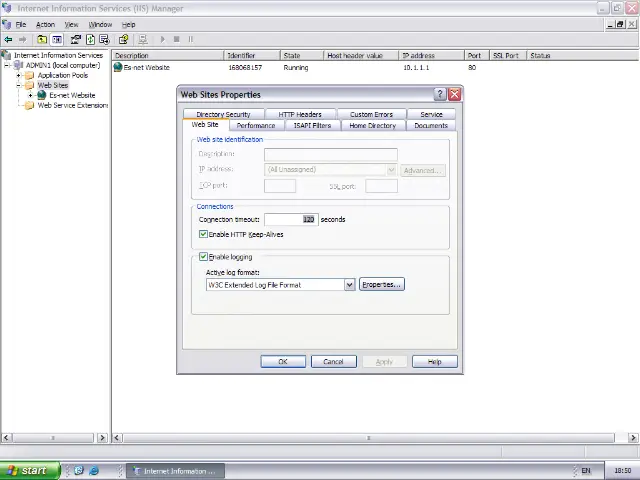The width and height of the screenshot is (640, 480).
Task: Click the Connection timeout input field
Action: (291, 220)
